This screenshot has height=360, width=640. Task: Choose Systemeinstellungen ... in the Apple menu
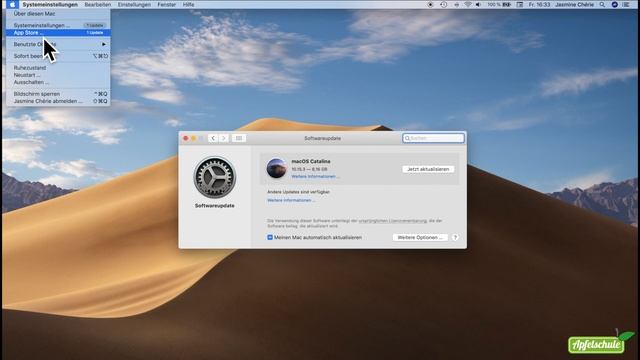(58, 25)
